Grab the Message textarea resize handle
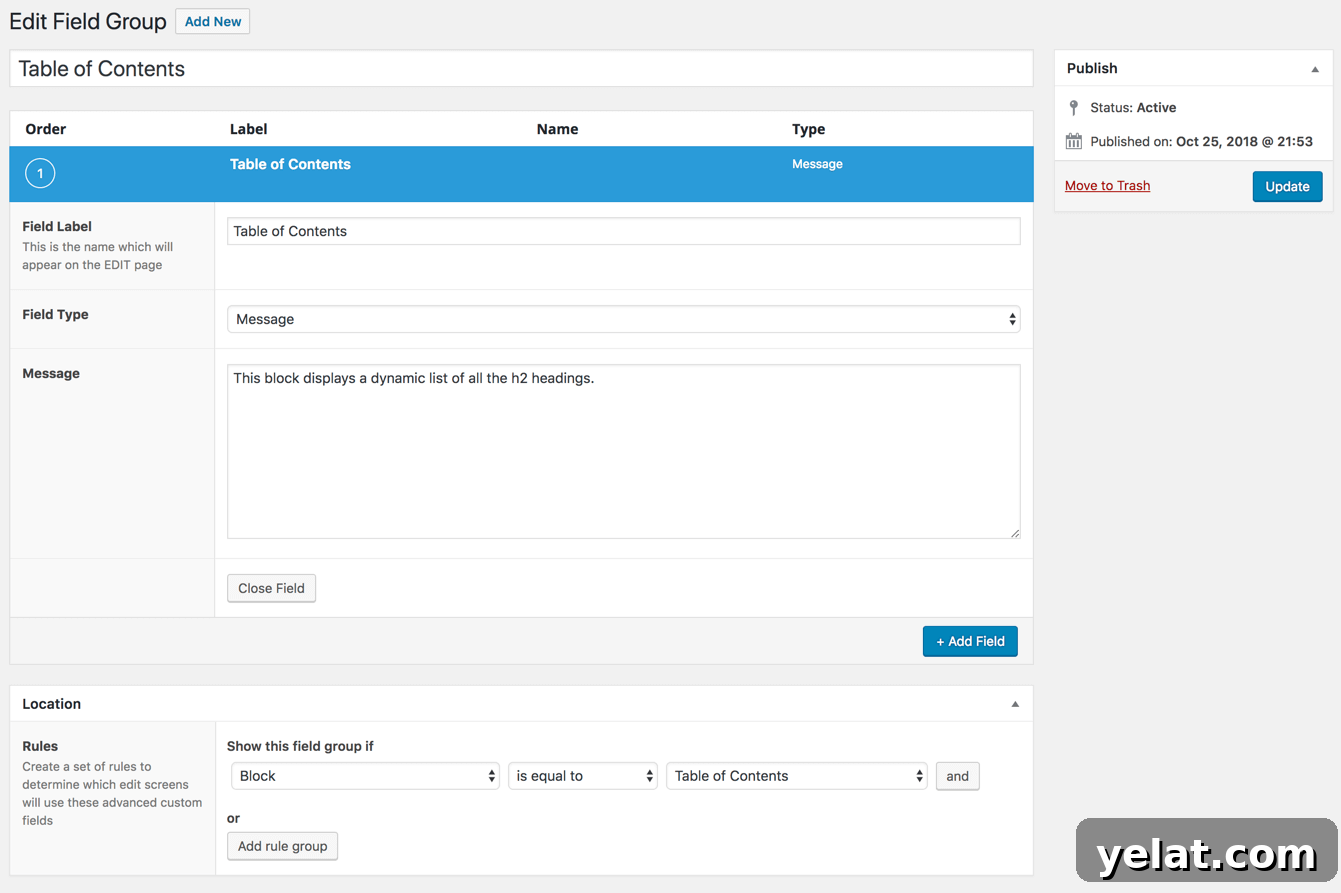The image size is (1341, 893). 1014,532
